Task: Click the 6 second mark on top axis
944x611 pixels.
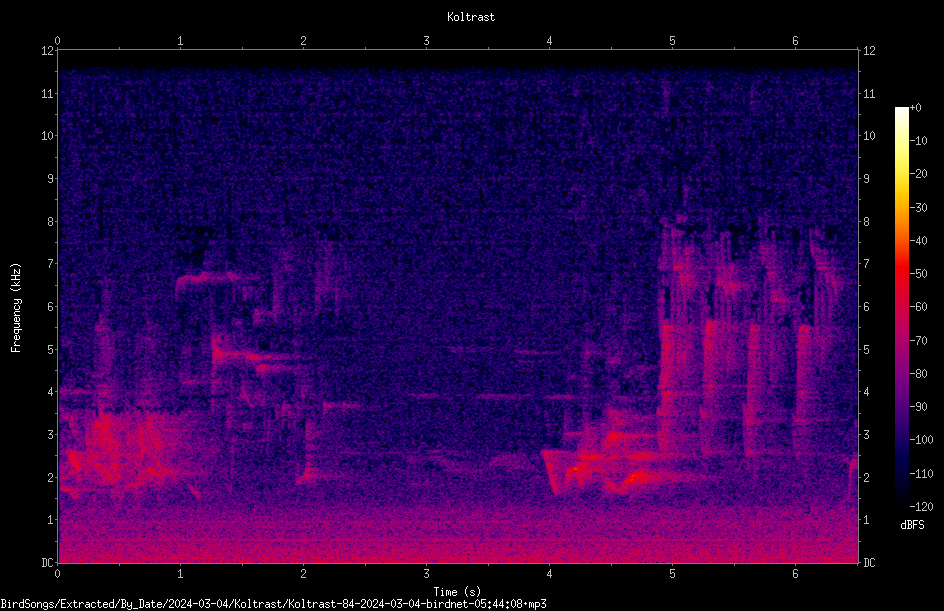Action: (x=795, y=40)
